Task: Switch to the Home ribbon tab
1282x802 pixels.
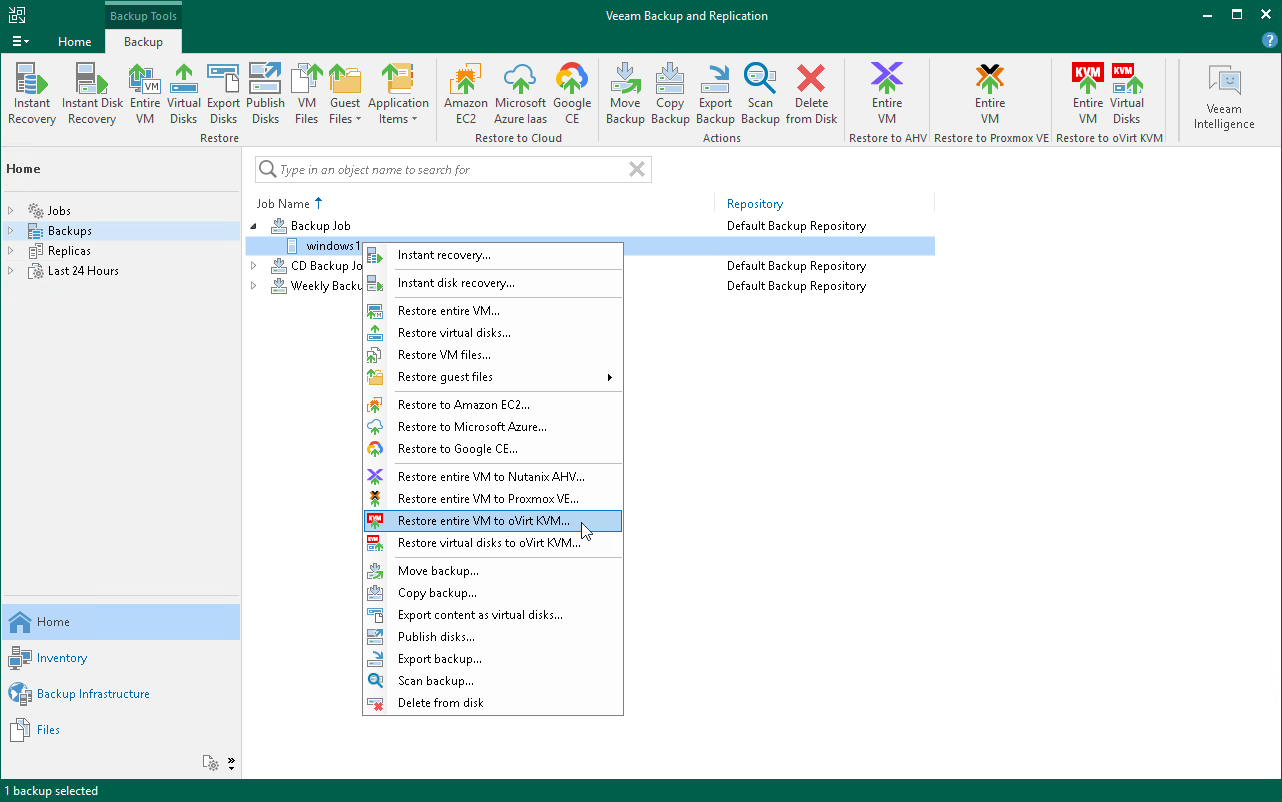Action: click(75, 42)
